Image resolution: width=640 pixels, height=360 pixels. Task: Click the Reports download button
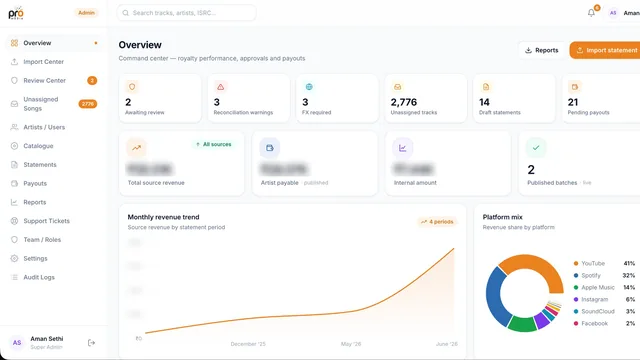point(542,50)
